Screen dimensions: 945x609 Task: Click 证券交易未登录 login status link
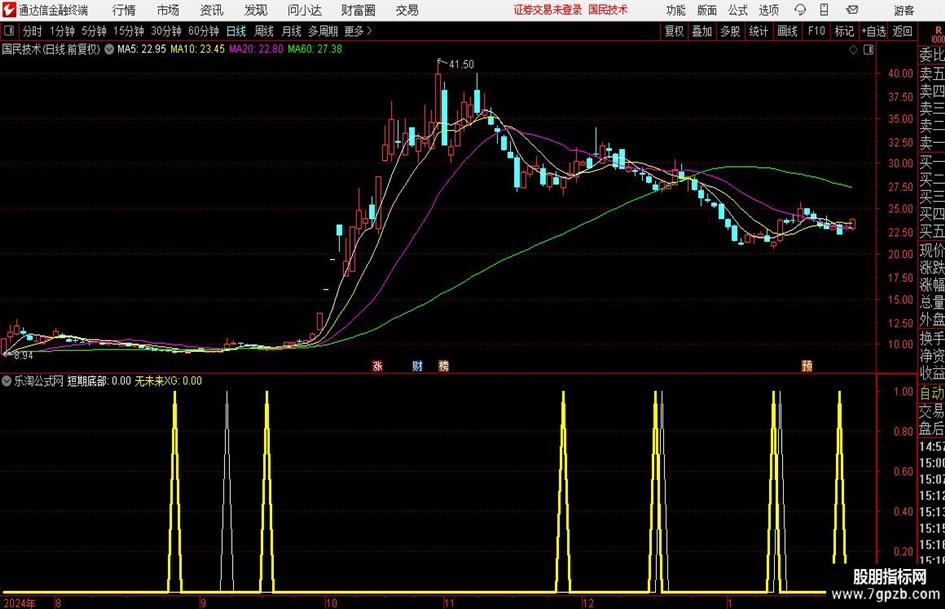point(548,10)
